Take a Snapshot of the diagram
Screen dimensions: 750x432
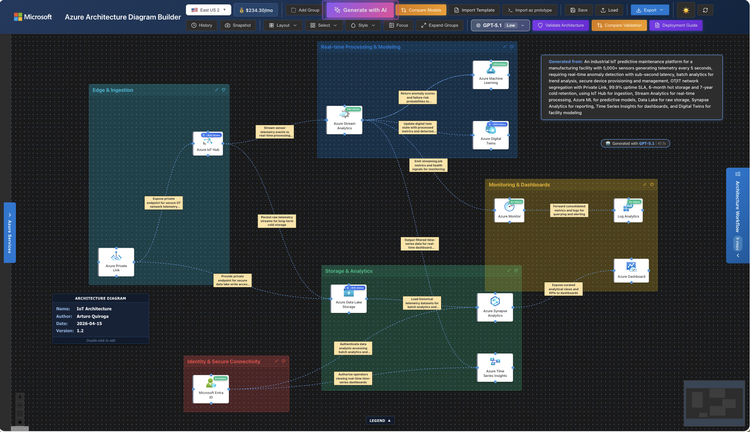tap(238, 25)
